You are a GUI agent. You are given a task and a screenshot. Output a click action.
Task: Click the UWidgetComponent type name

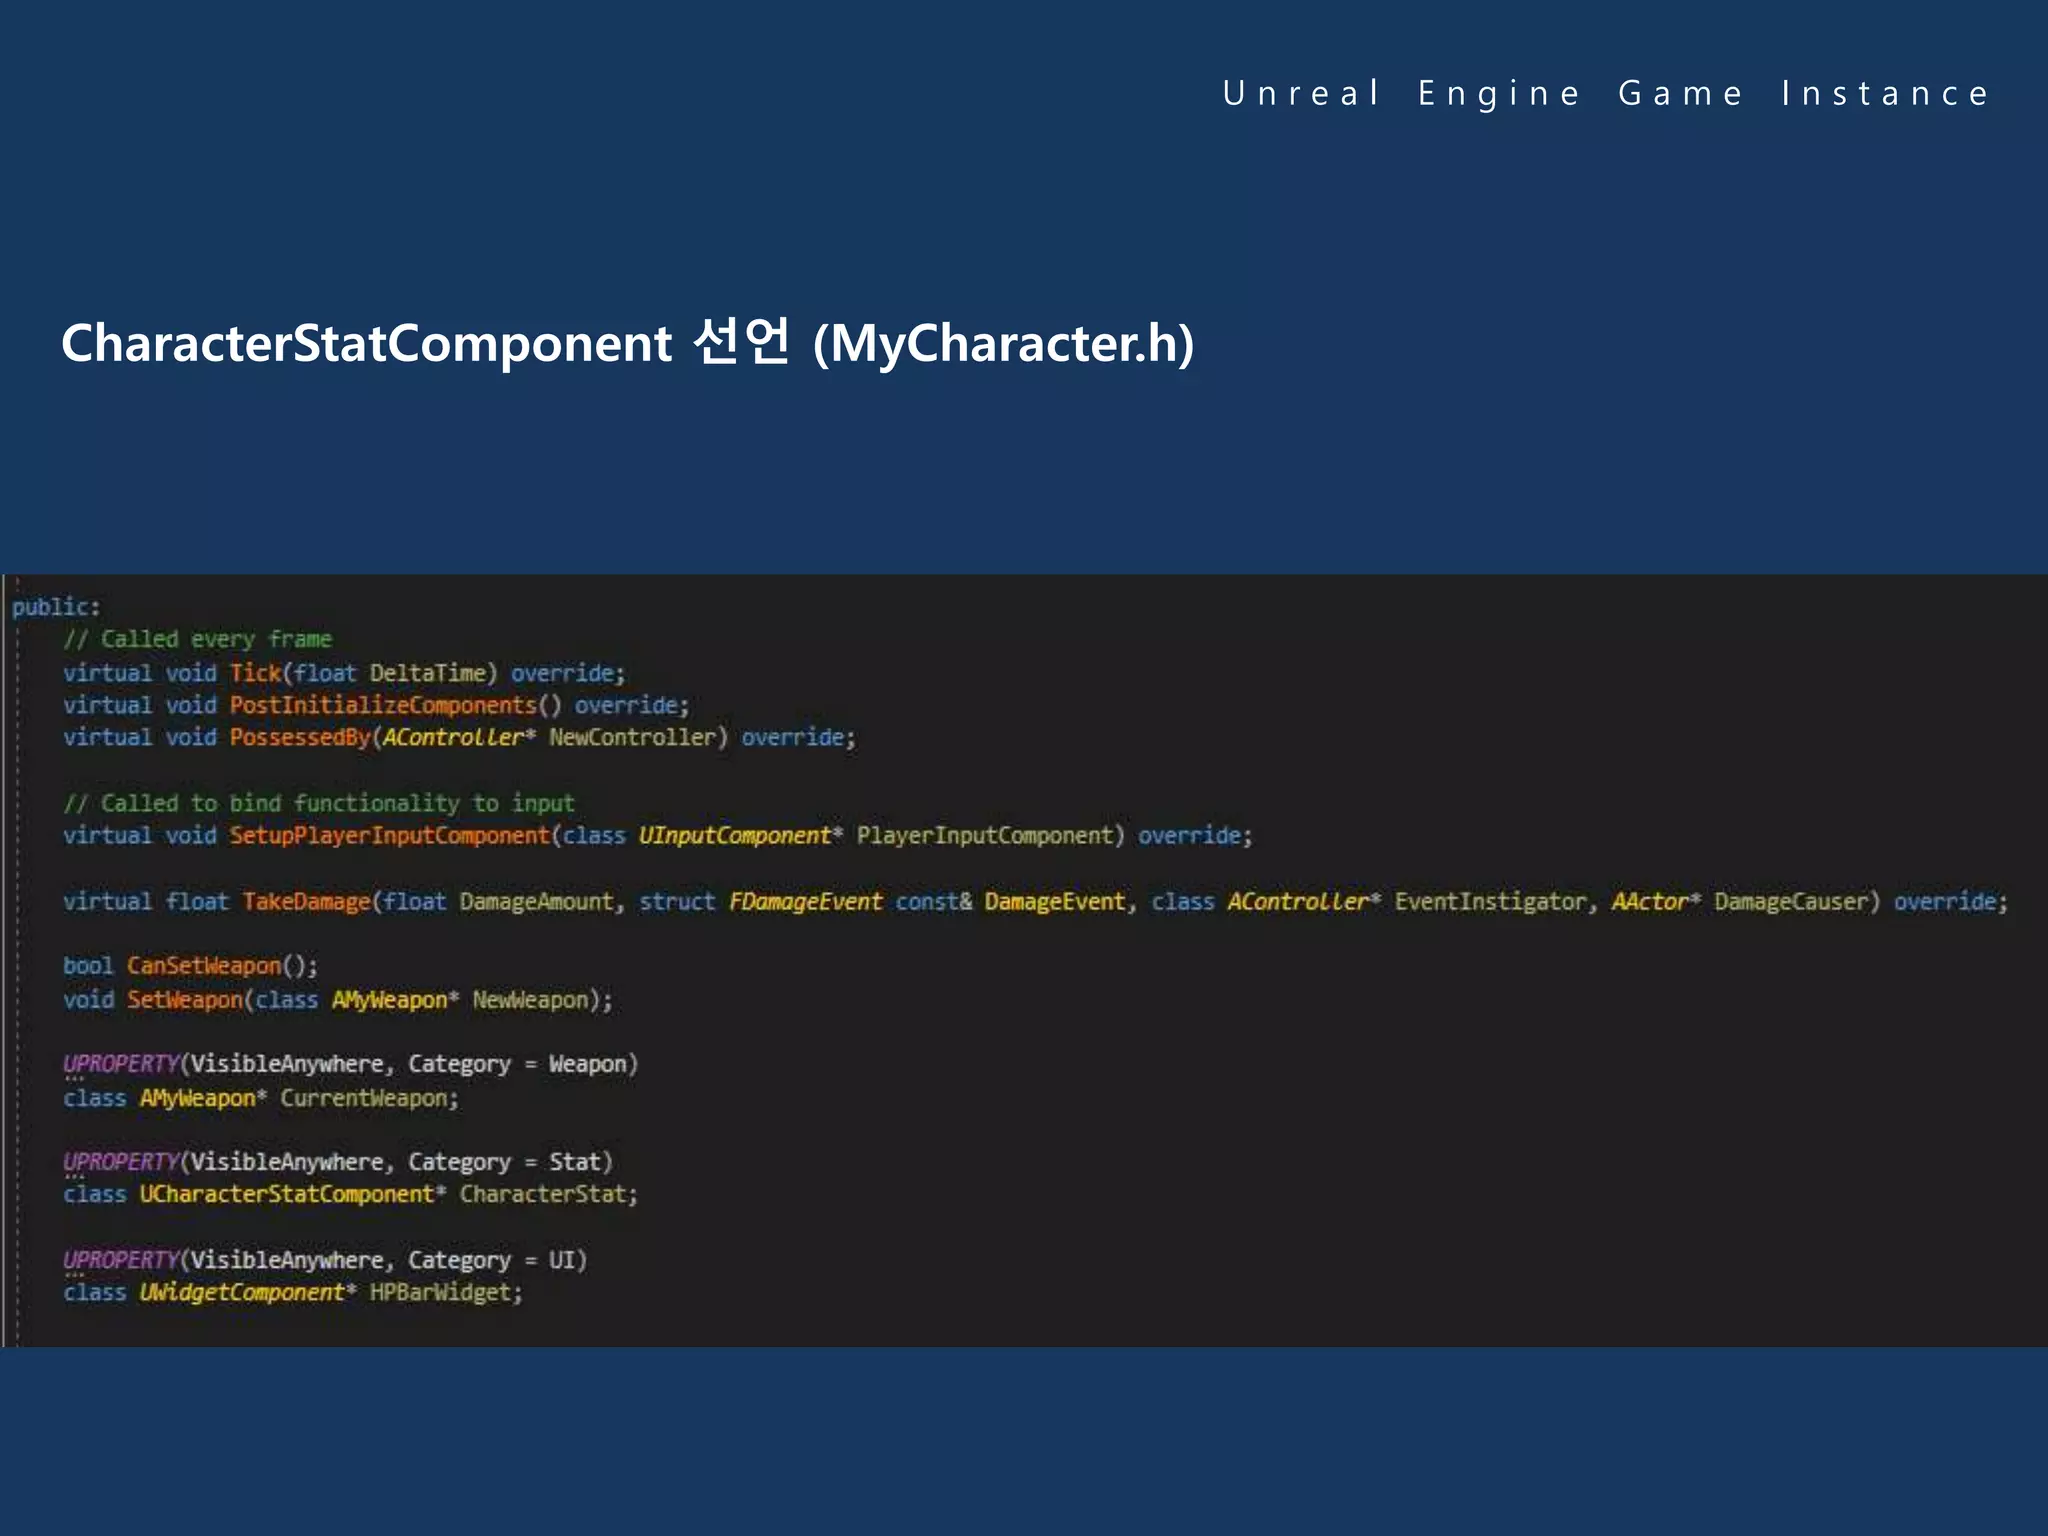242,1291
